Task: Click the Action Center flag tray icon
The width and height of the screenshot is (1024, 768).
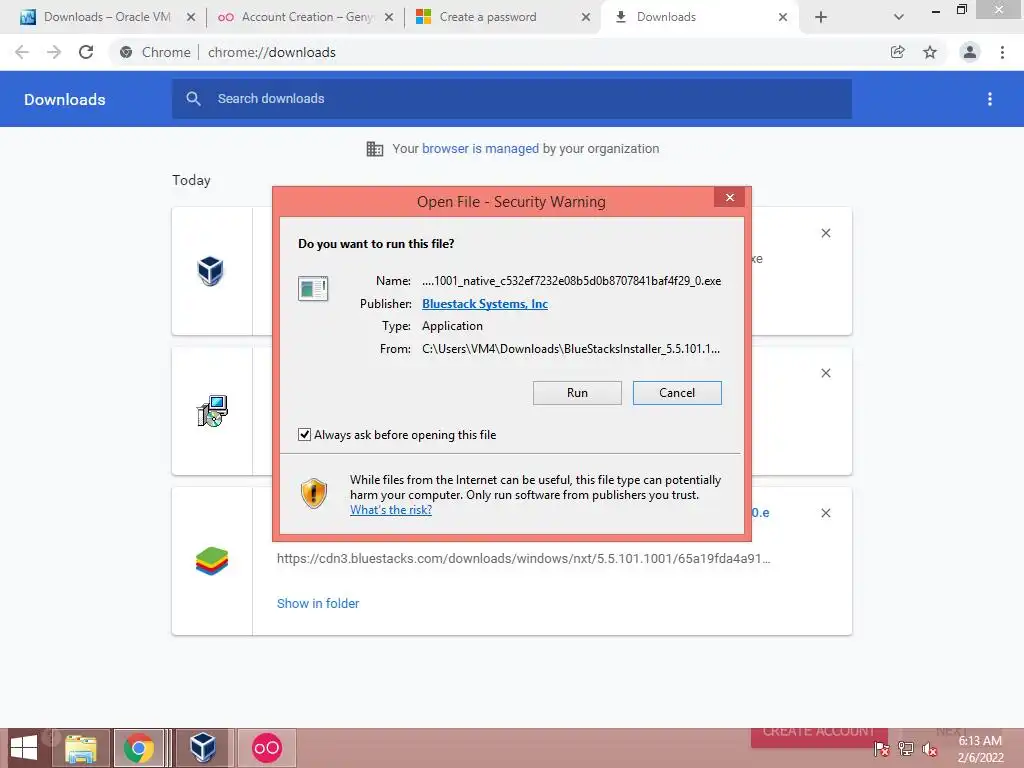Action: (882, 749)
